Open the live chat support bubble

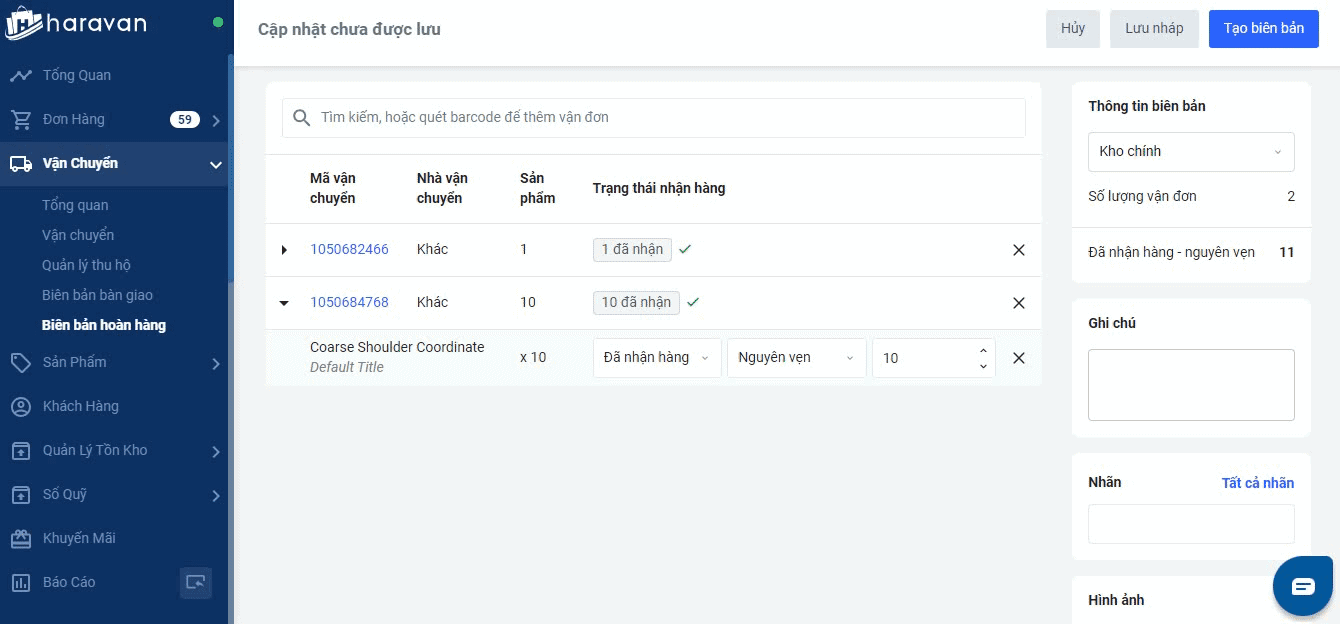(1302, 586)
